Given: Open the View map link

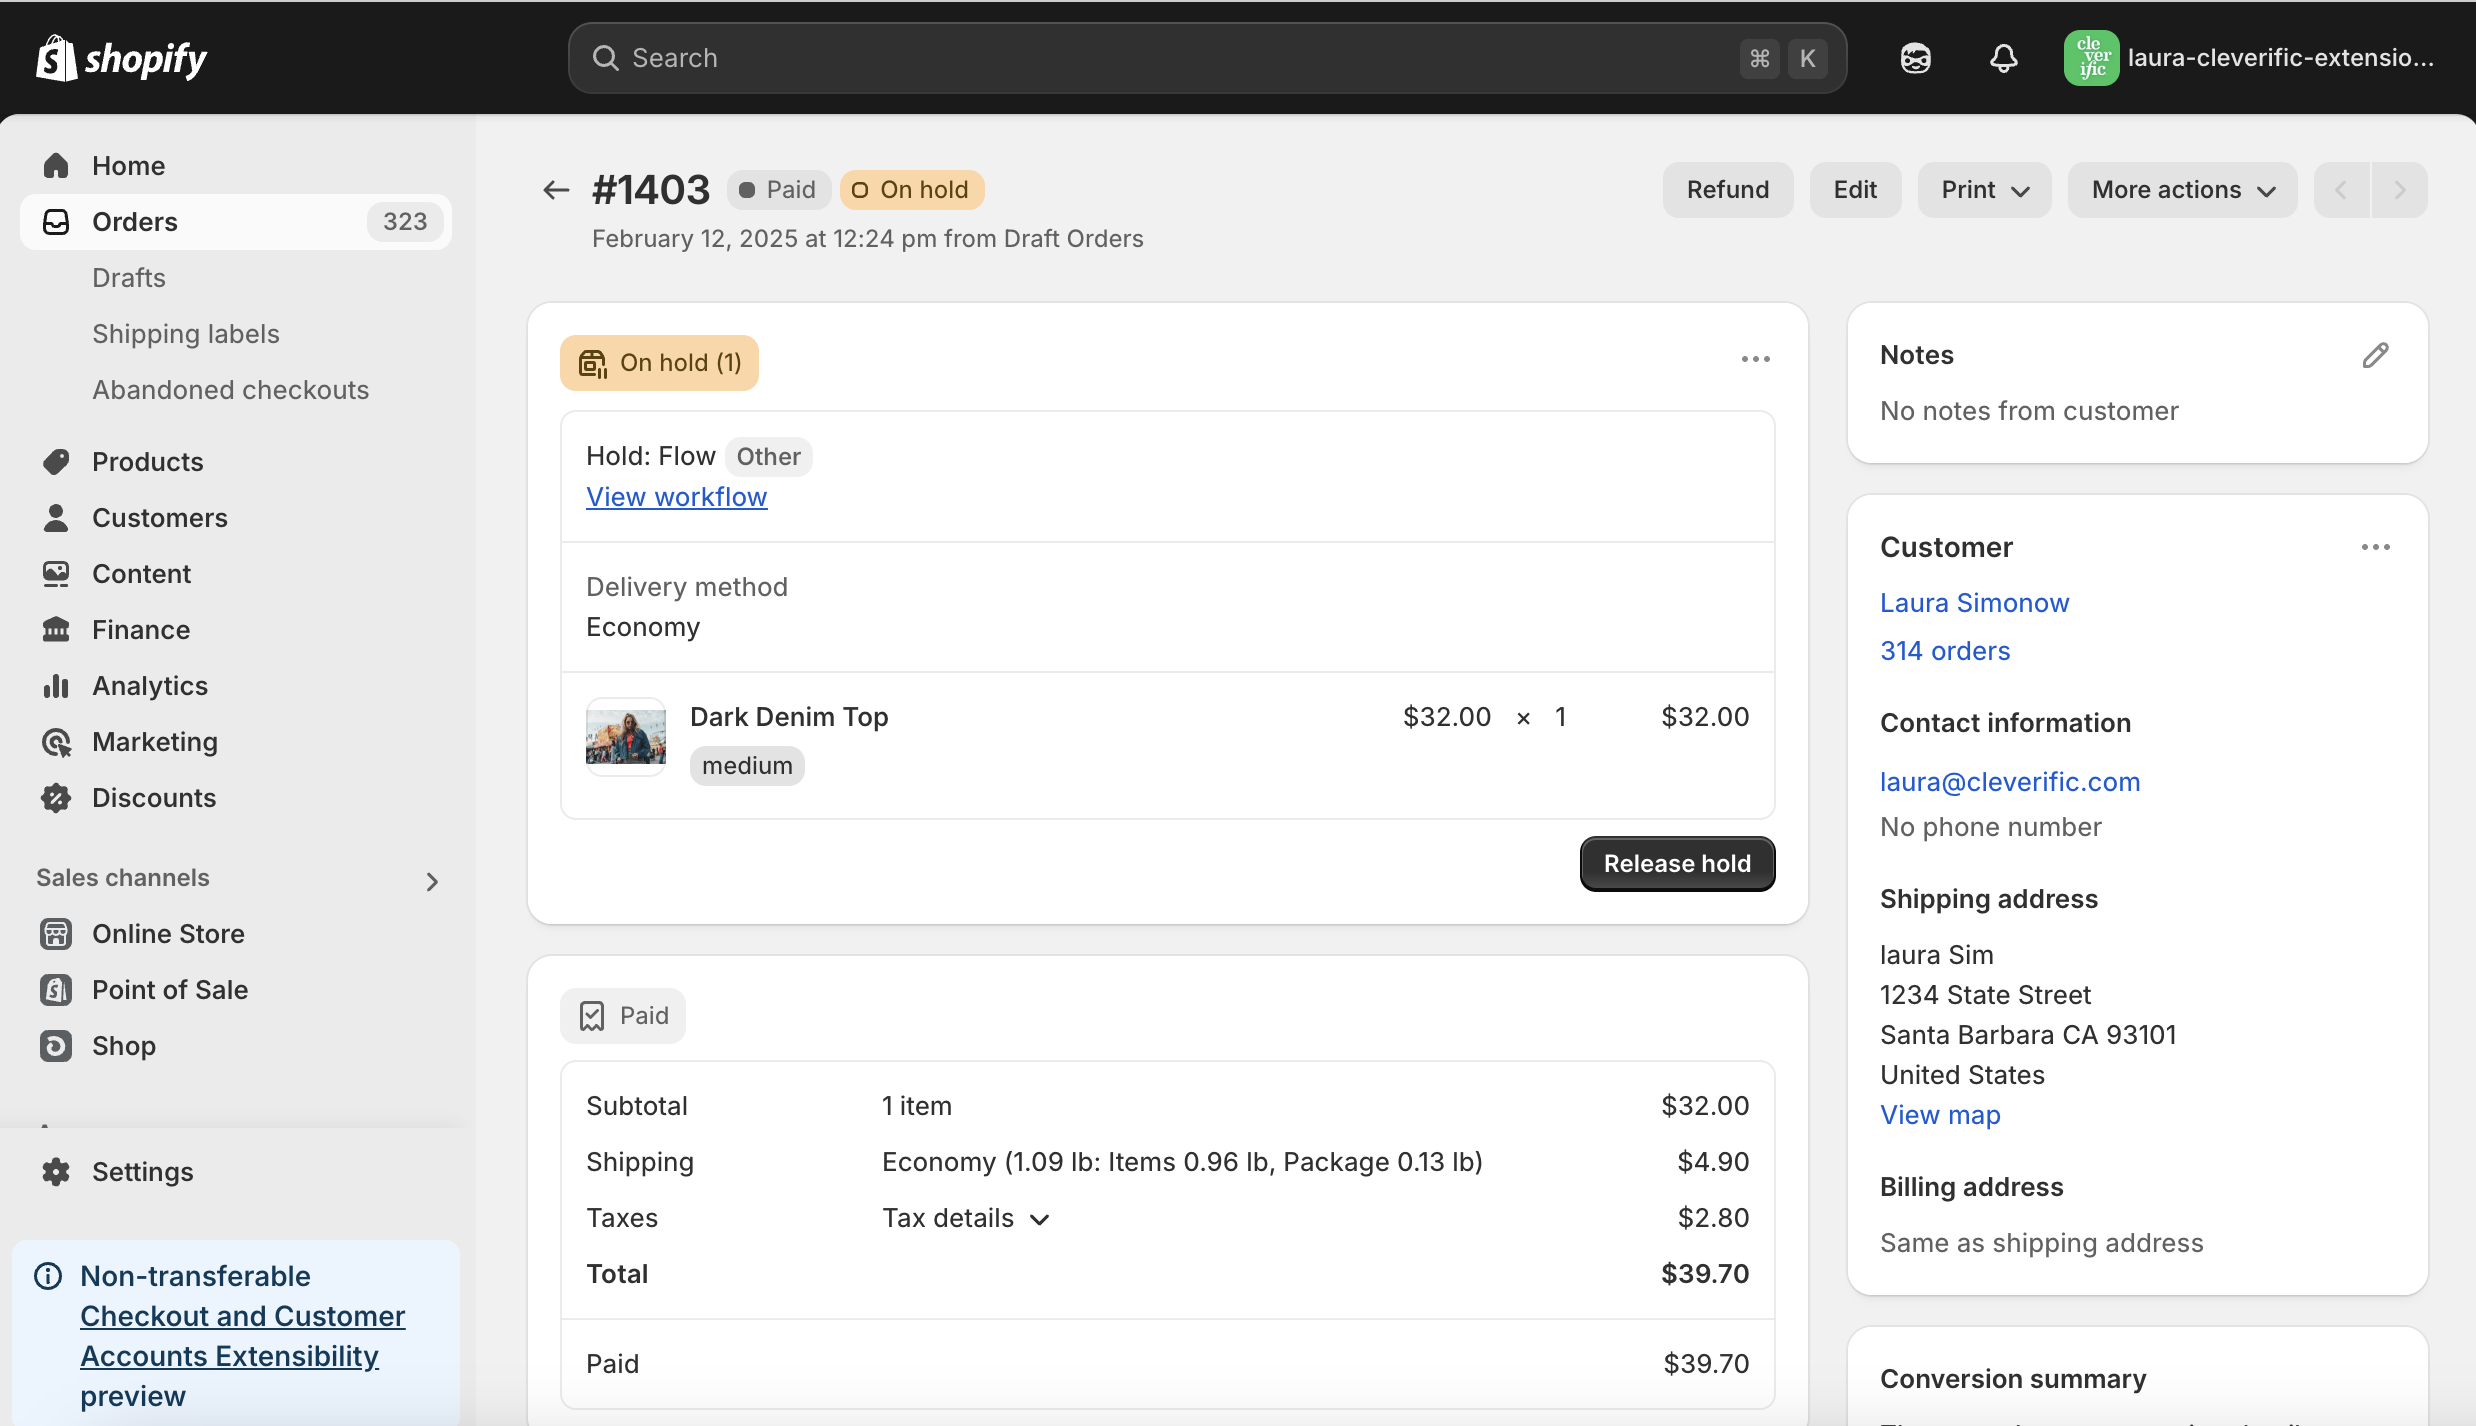Looking at the screenshot, I should point(1940,1115).
